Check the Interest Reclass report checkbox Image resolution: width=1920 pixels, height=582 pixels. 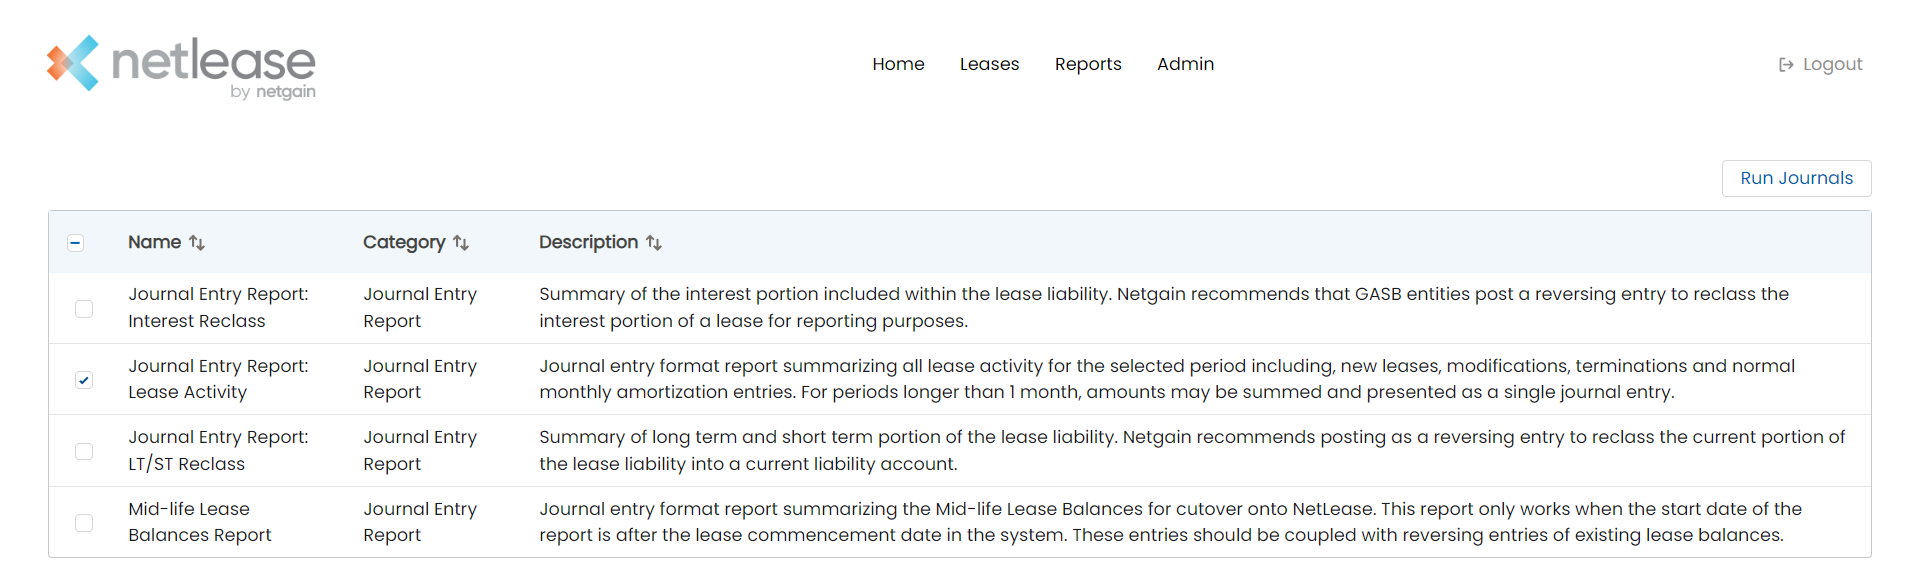[x=84, y=309]
